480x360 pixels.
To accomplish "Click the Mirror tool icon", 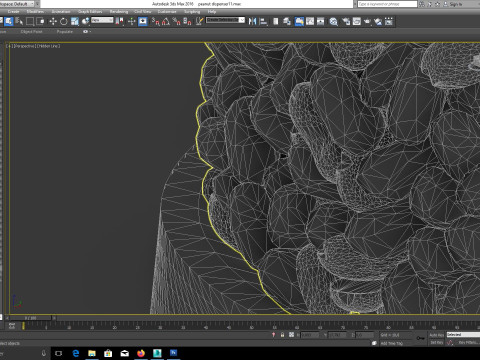I will (252, 22).
